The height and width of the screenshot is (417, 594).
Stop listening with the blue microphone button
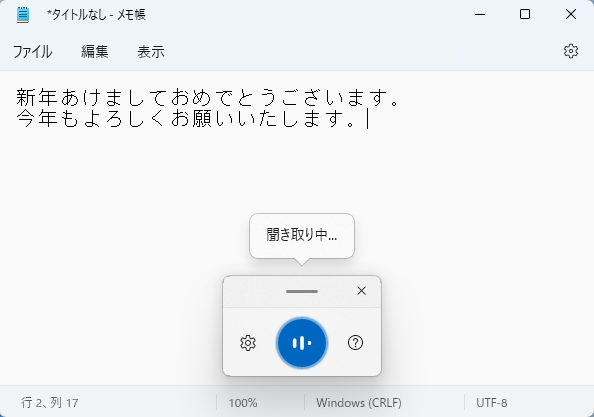pos(302,343)
